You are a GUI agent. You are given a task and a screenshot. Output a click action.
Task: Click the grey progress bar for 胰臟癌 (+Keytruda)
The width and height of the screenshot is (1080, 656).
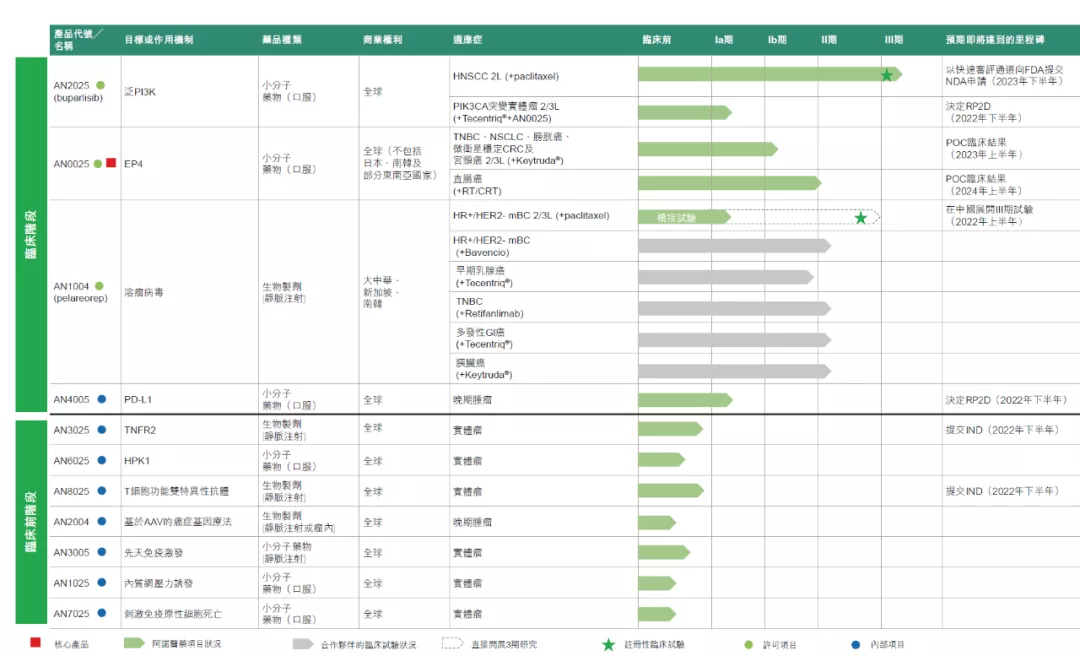click(735, 371)
